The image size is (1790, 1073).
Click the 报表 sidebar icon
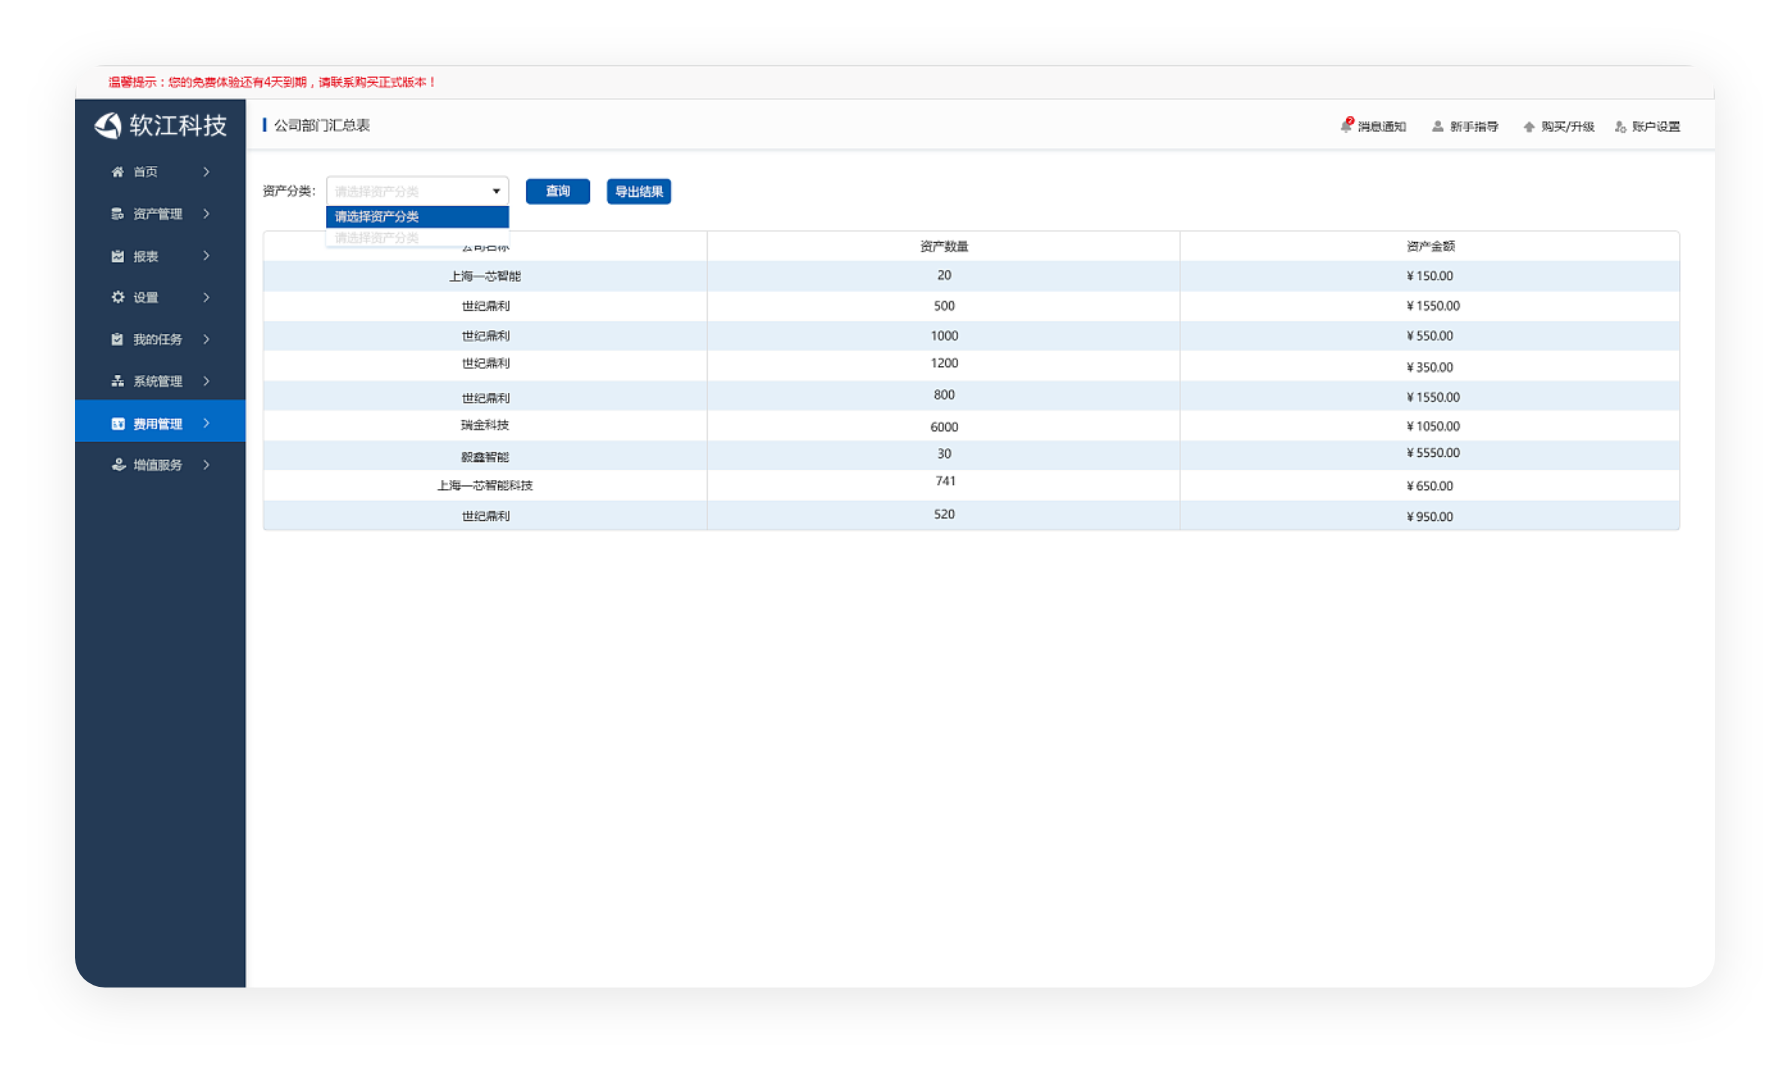point(117,256)
